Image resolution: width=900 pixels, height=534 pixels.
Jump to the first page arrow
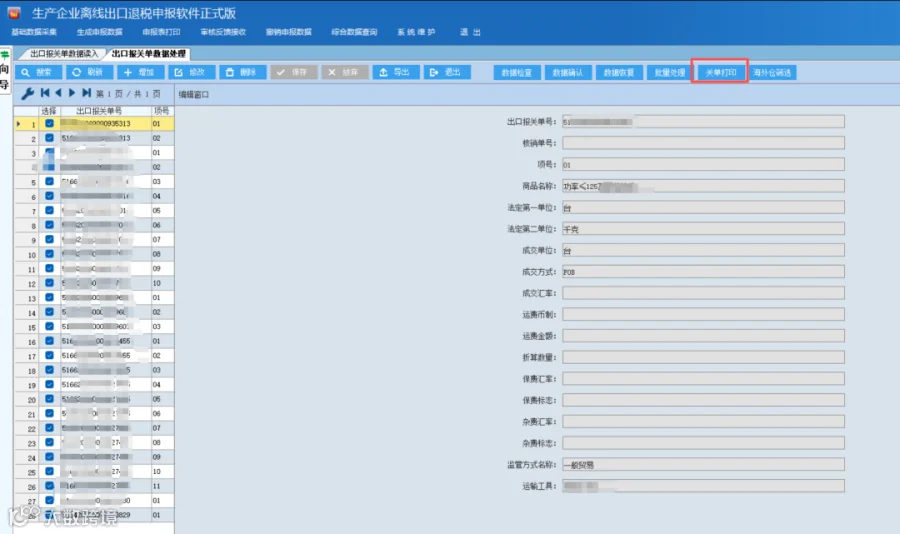(x=45, y=93)
